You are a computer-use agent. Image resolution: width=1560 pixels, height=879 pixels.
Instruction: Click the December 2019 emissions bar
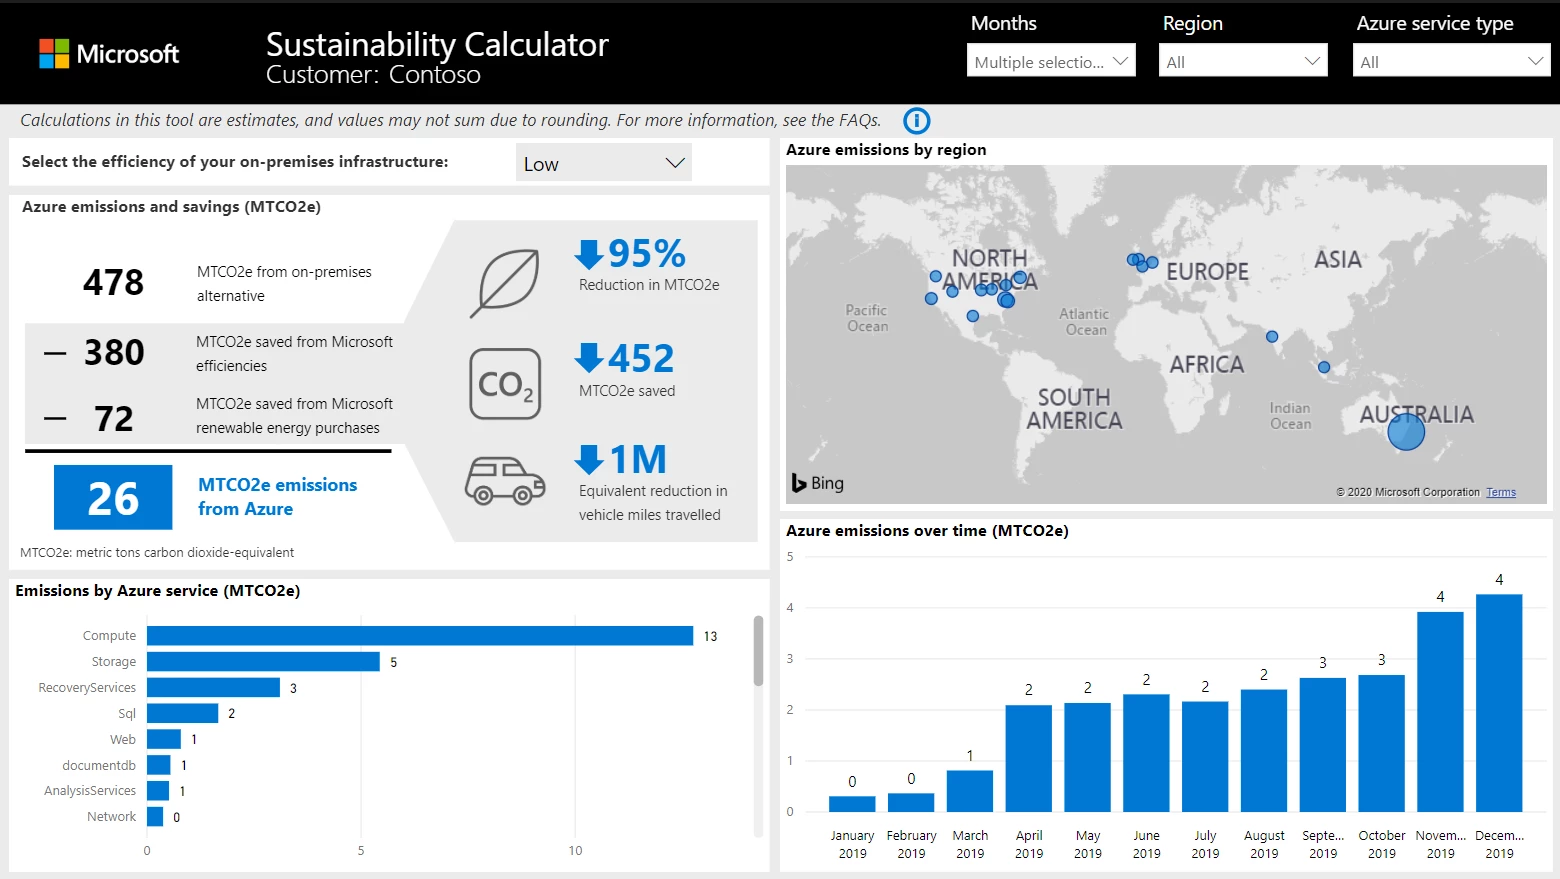tap(1498, 703)
